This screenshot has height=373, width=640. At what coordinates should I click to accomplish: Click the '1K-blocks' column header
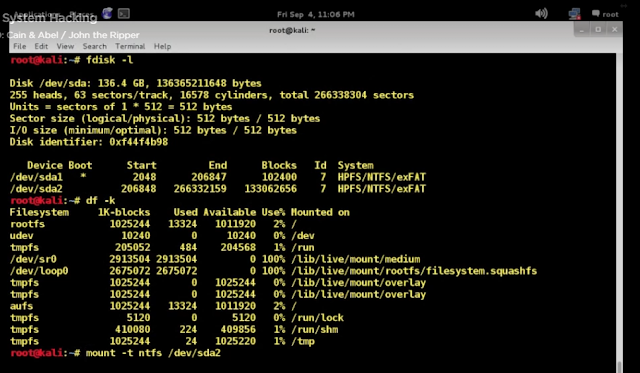pyautogui.click(x=124, y=212)
